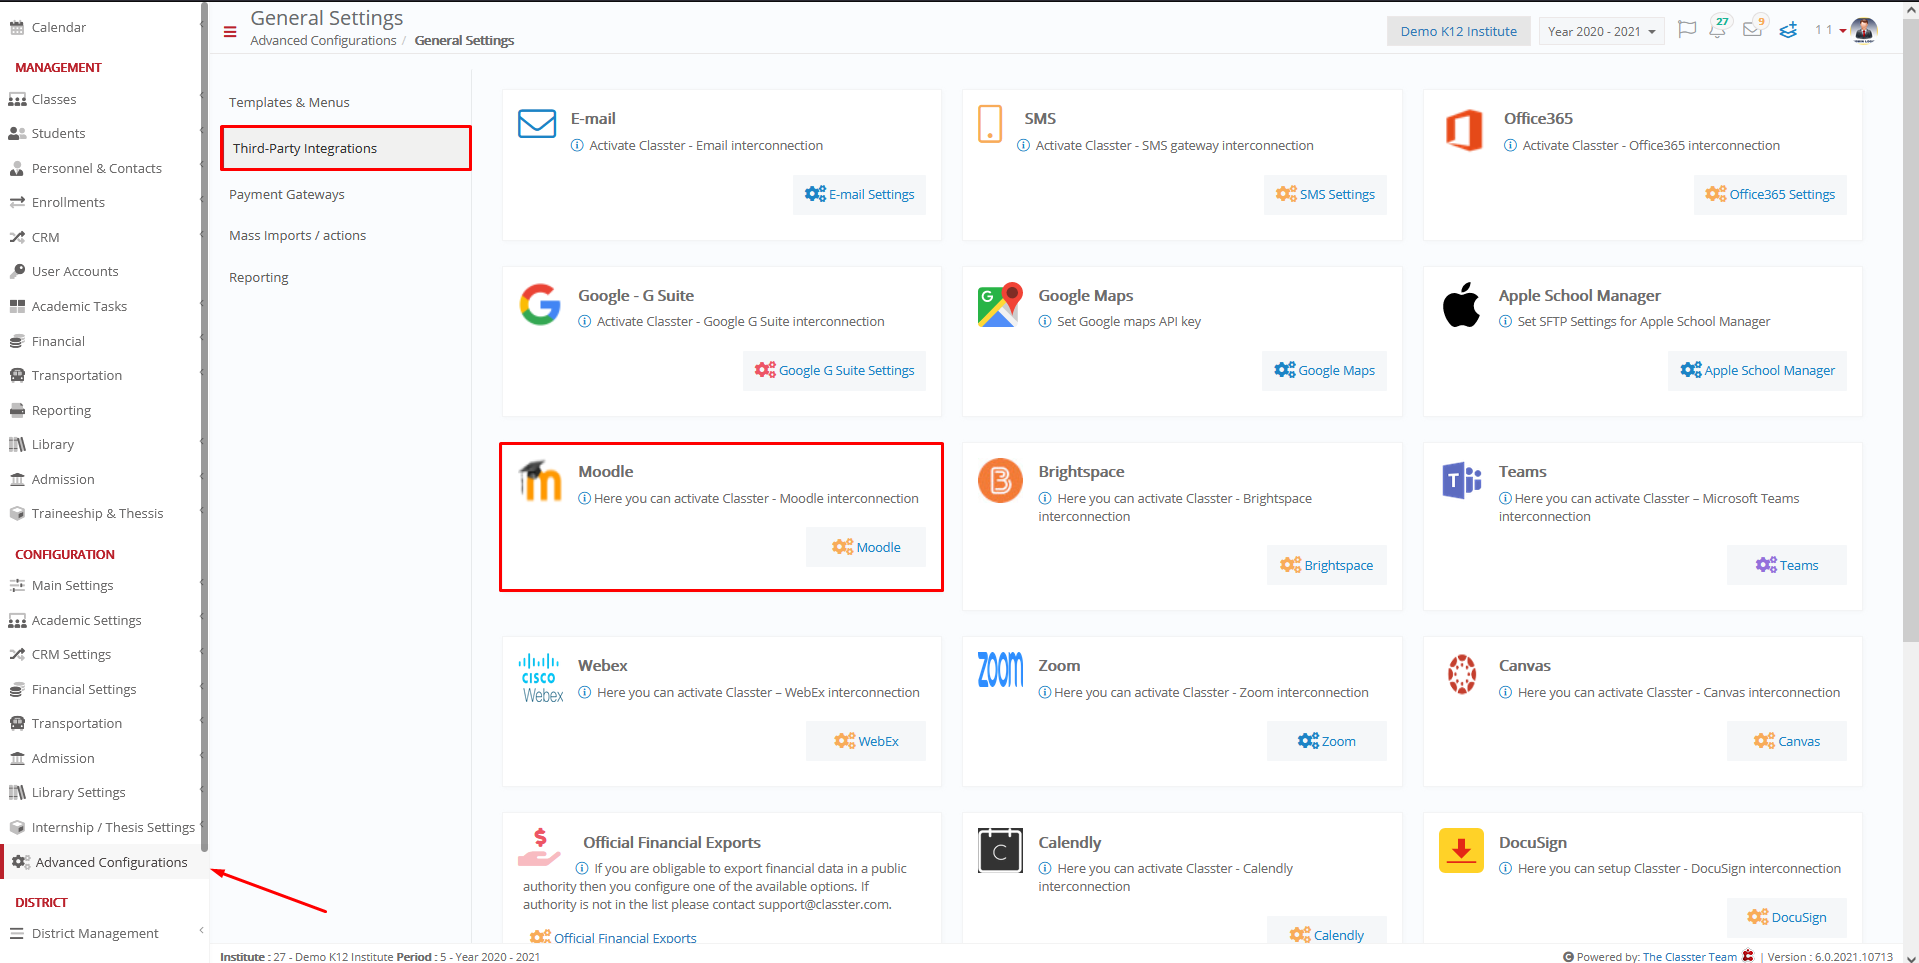The width and height of the screenshot is (1919, 963).
Task: Open the hamburger menu icon
Action: [230, 32]
